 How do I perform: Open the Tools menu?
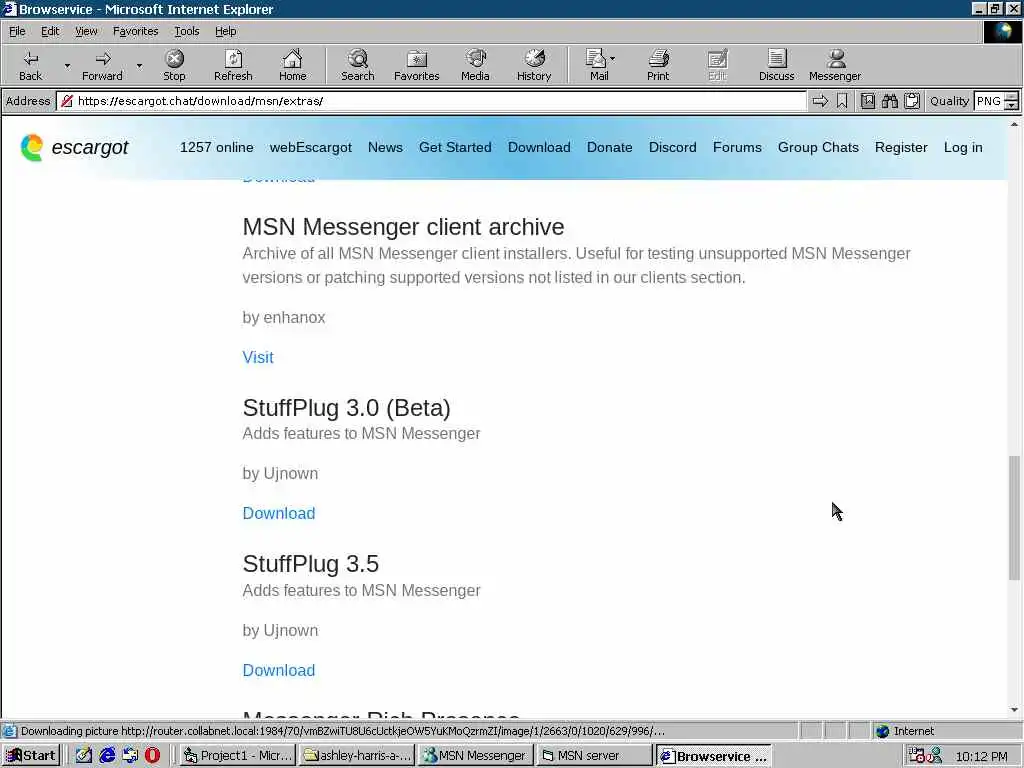tap(187, 31)
